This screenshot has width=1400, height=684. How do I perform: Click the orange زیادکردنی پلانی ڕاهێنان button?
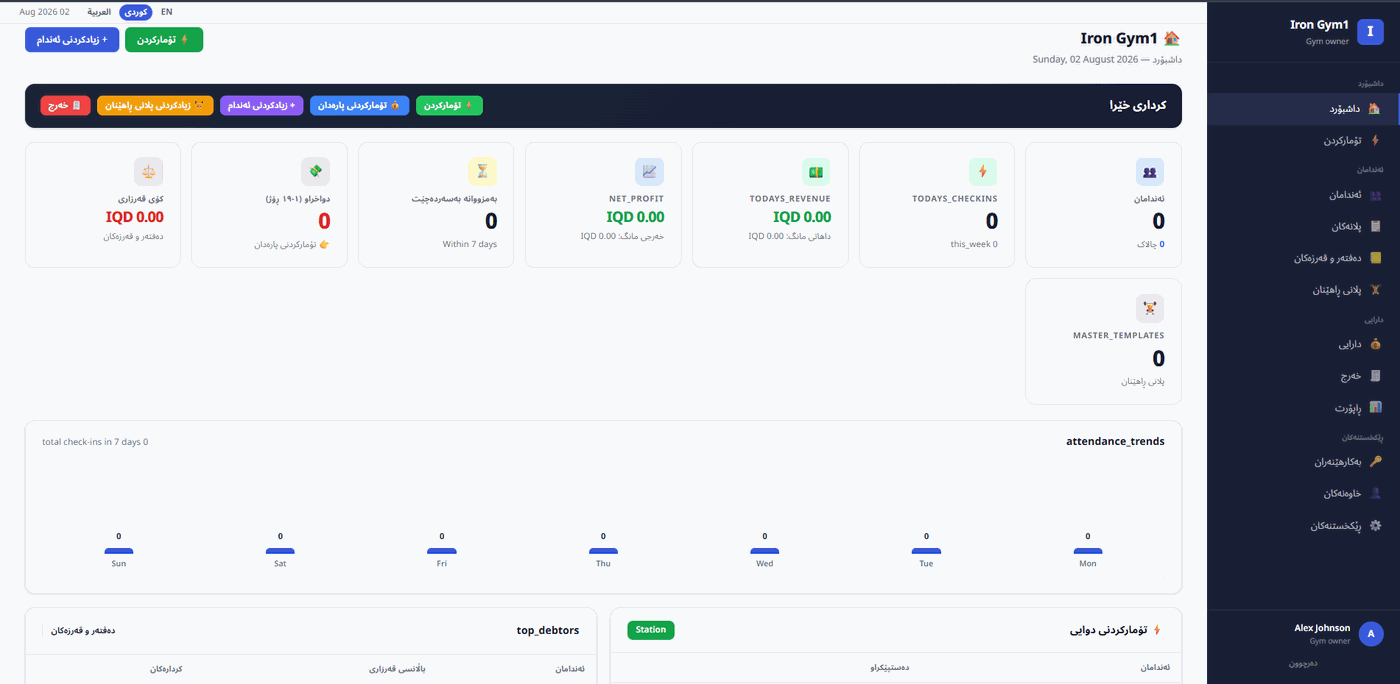click(x=155, y=105)
